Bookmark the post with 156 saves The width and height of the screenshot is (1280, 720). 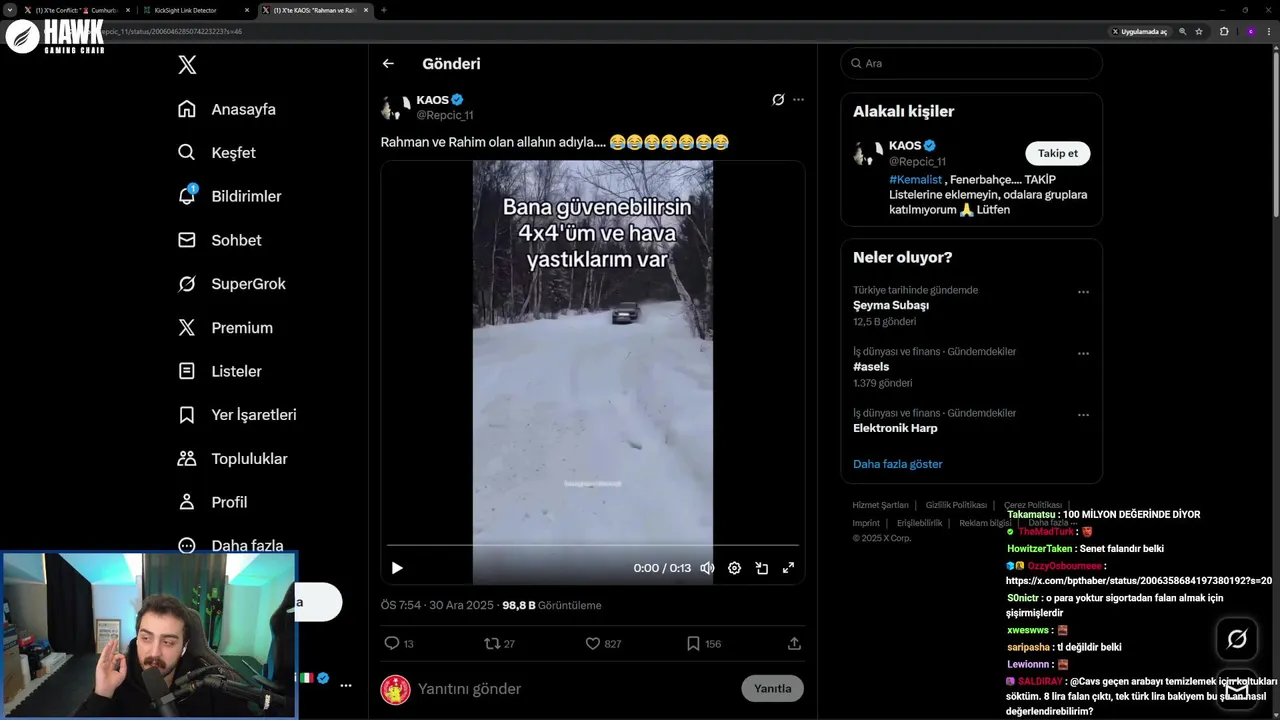pyautogui.click(x=703, y=644)
